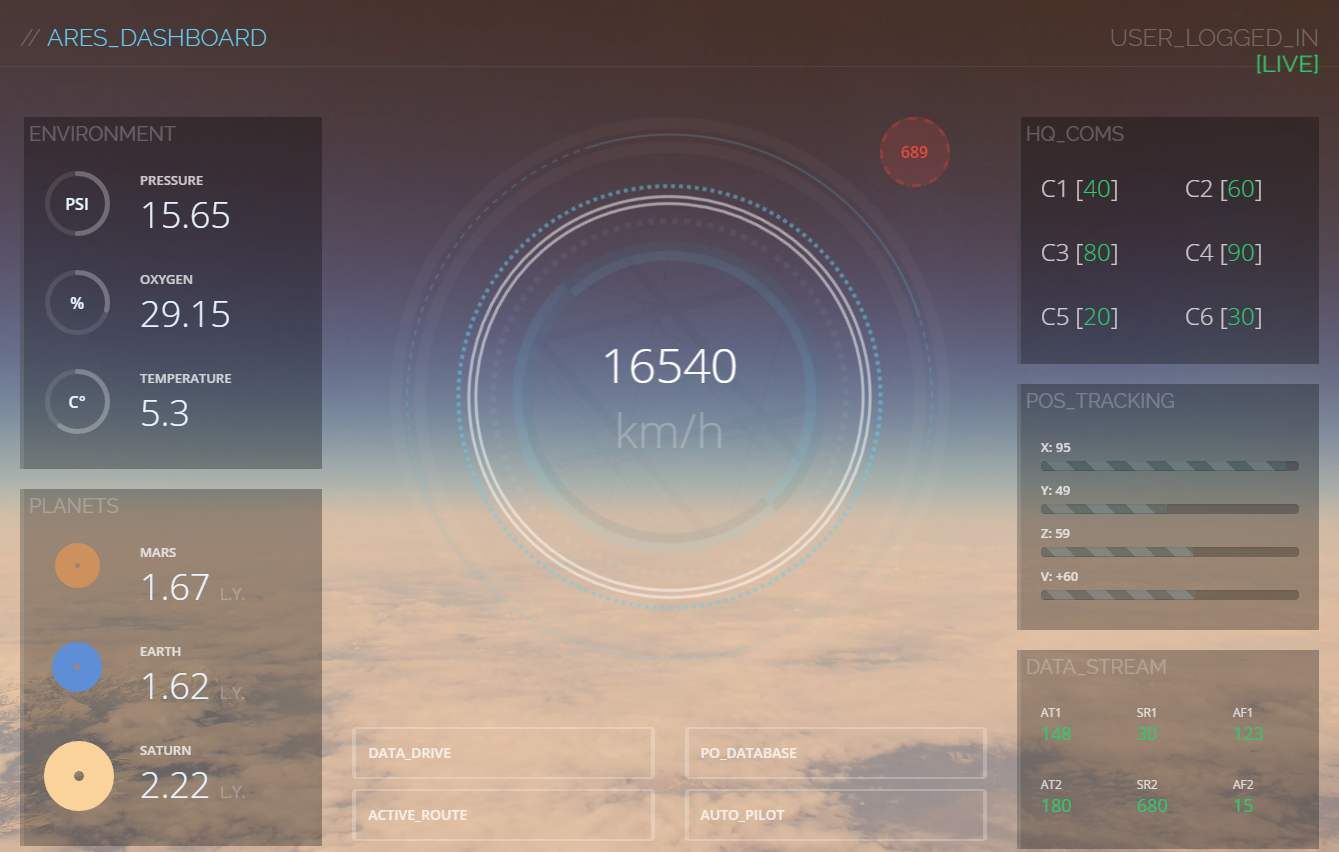Expand the HQ_COMS panel
Image resolution: width=1339 pixels, height=852 pixels.
(x=1075, y=133)
